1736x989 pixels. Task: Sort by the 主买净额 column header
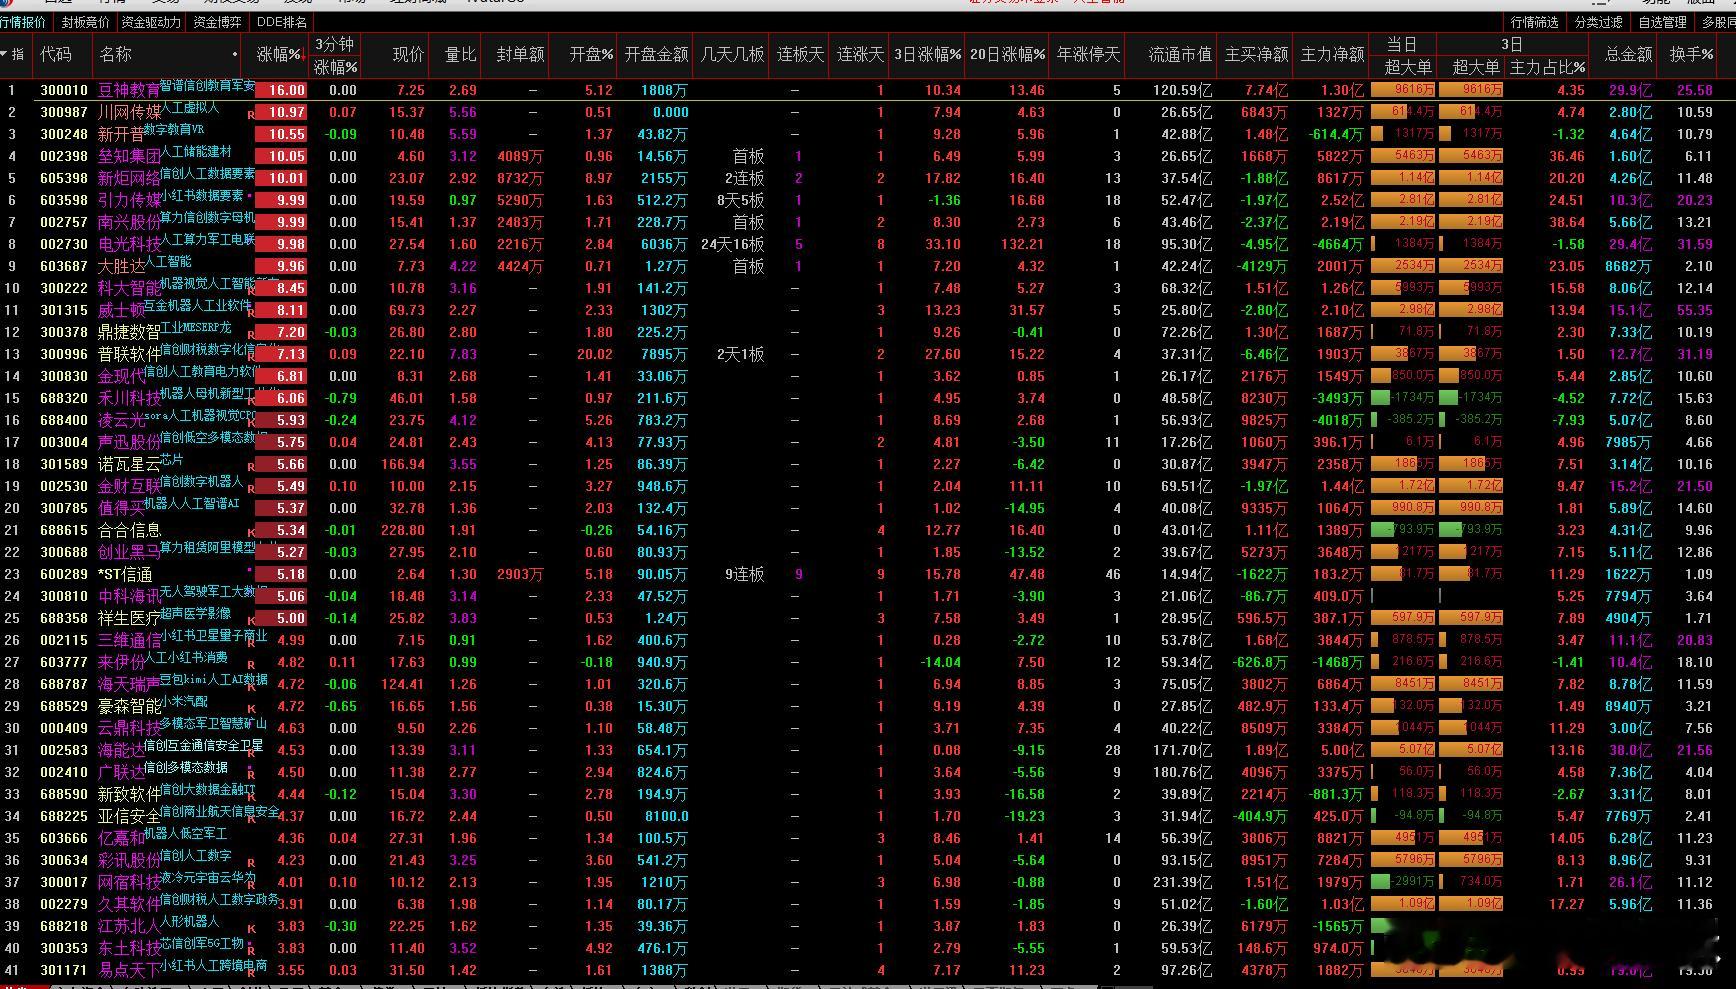[x=1256, y=55]
